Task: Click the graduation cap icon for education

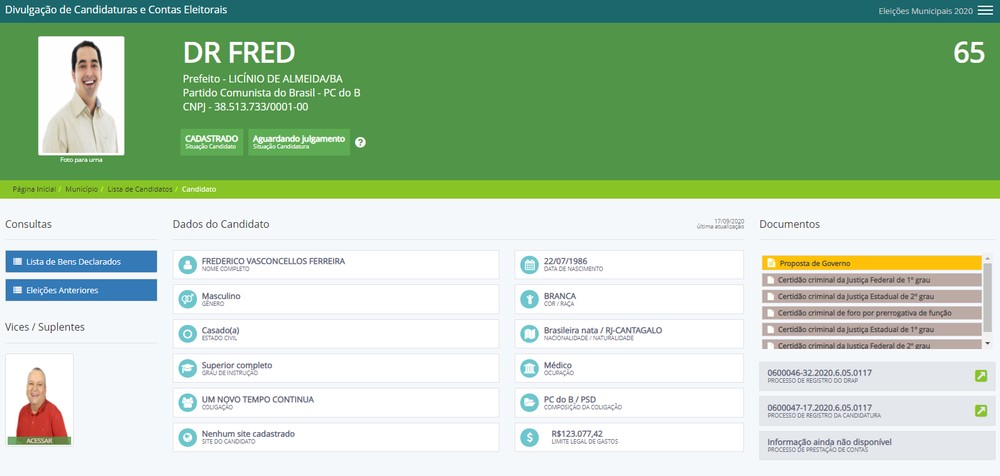Action: (x=187, y=368)
